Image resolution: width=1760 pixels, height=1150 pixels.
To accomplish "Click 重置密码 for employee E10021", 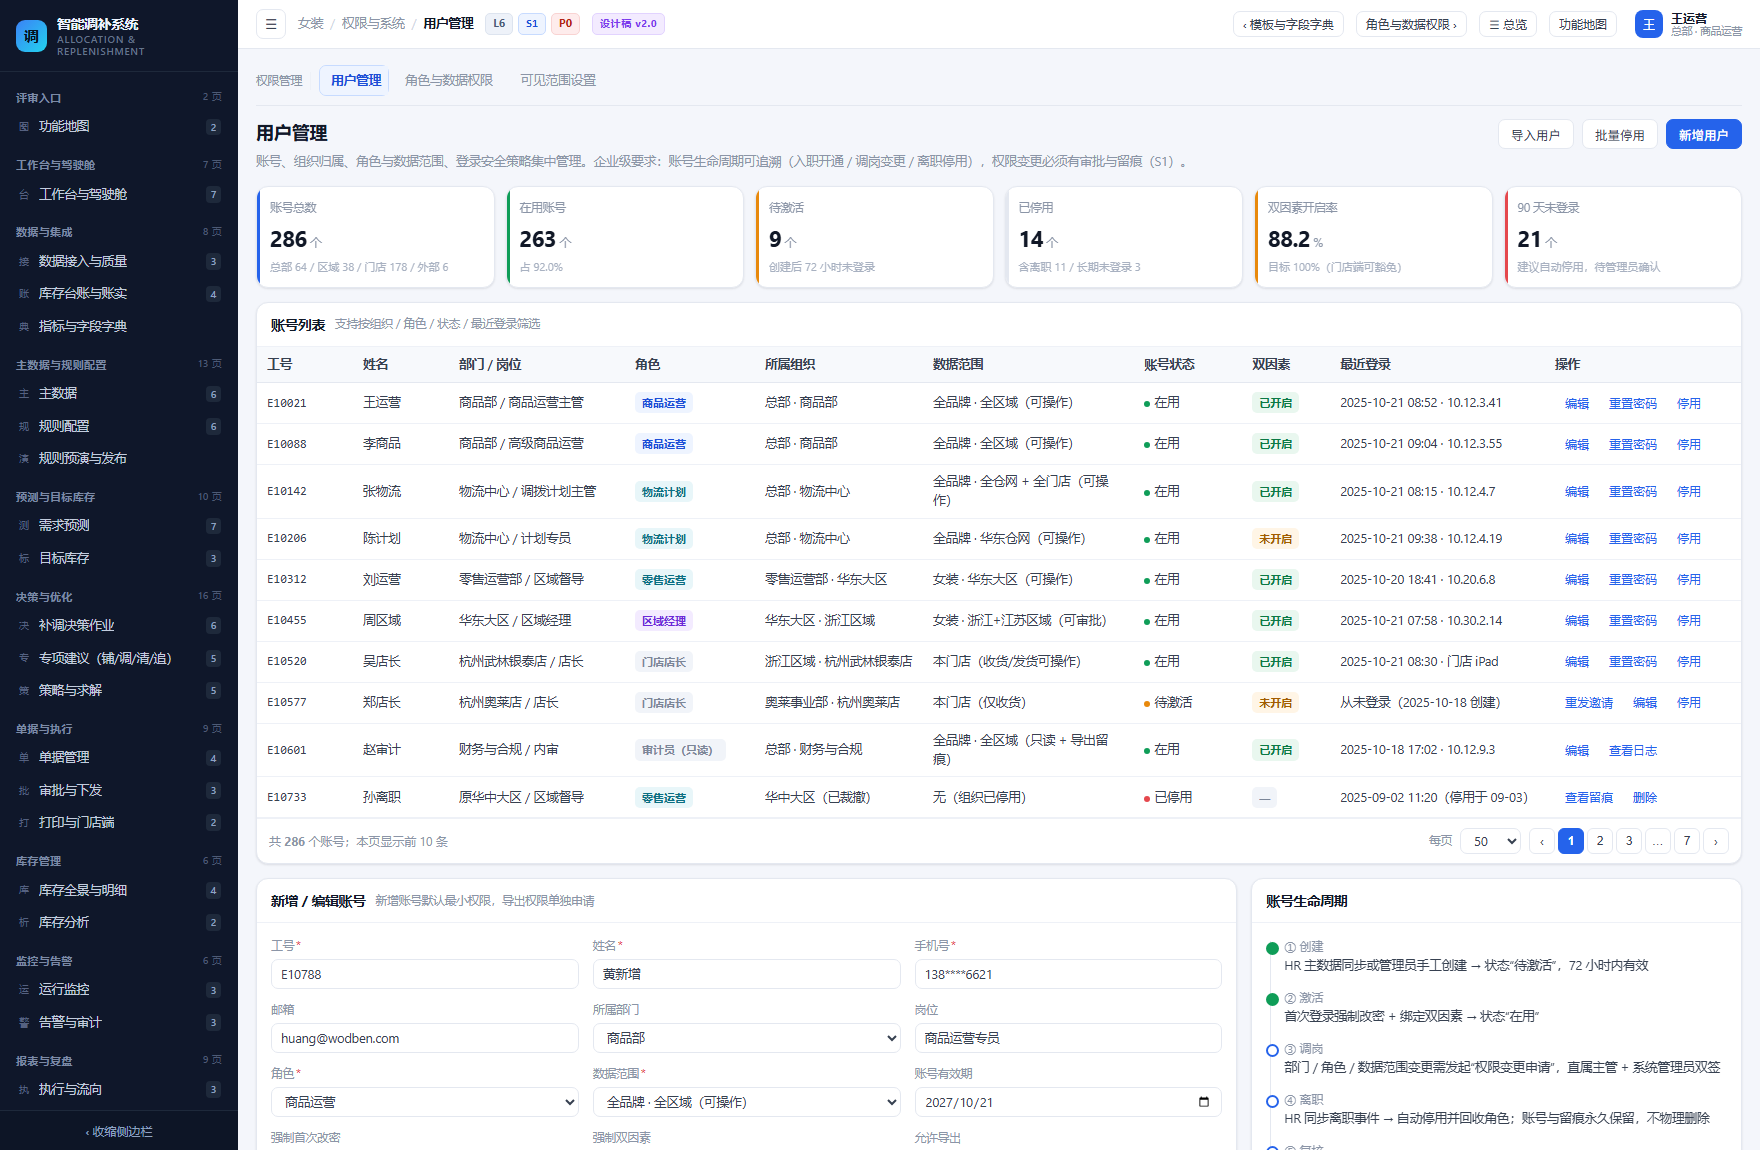I will pos(1632,404).
